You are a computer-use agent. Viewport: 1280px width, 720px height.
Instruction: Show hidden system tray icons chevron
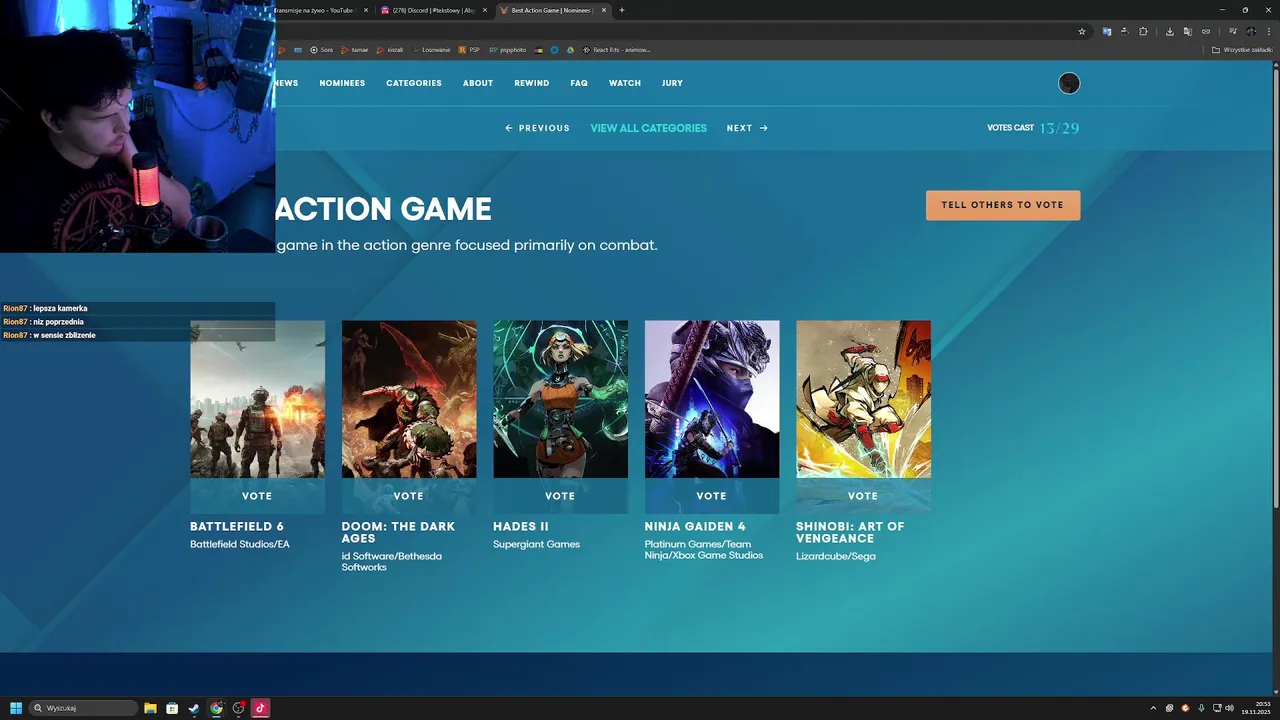pos(1153,708)
